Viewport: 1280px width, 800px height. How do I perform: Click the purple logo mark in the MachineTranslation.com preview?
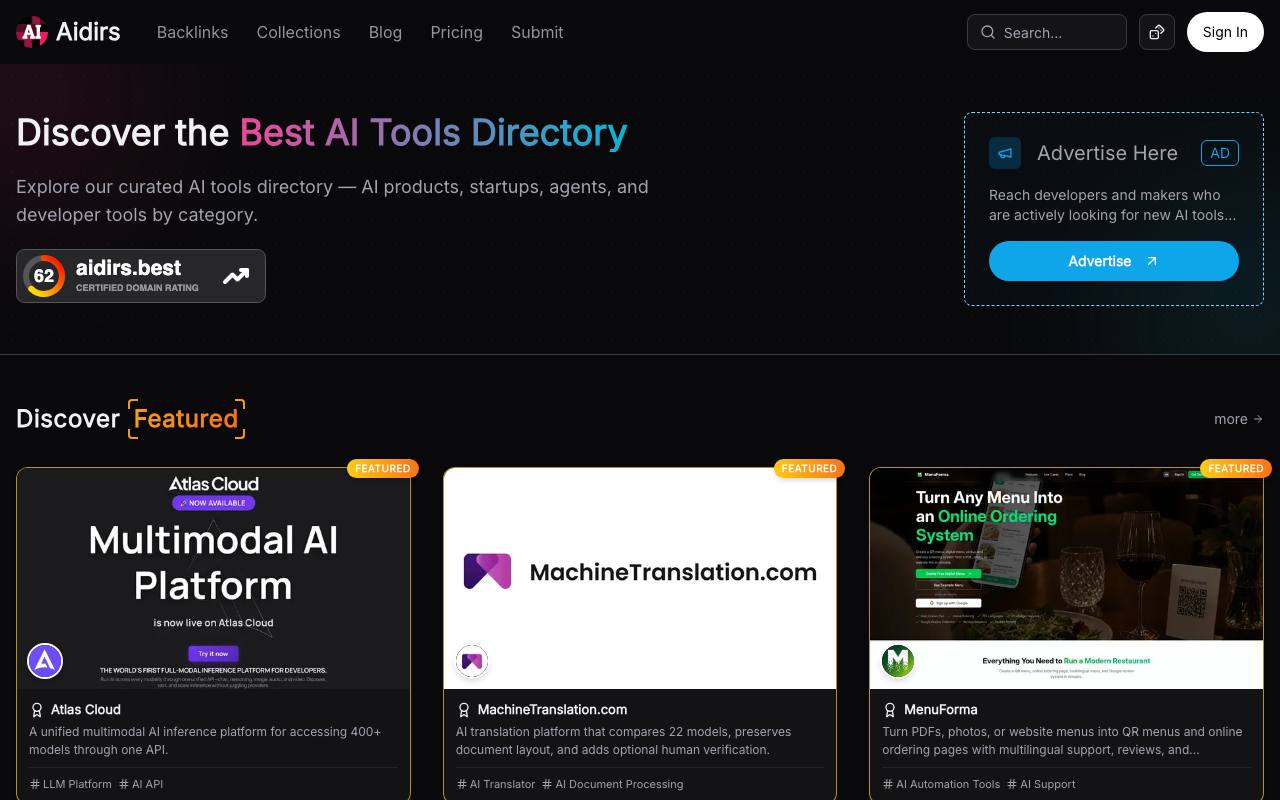pyautogui.click(x=488, y=571)
